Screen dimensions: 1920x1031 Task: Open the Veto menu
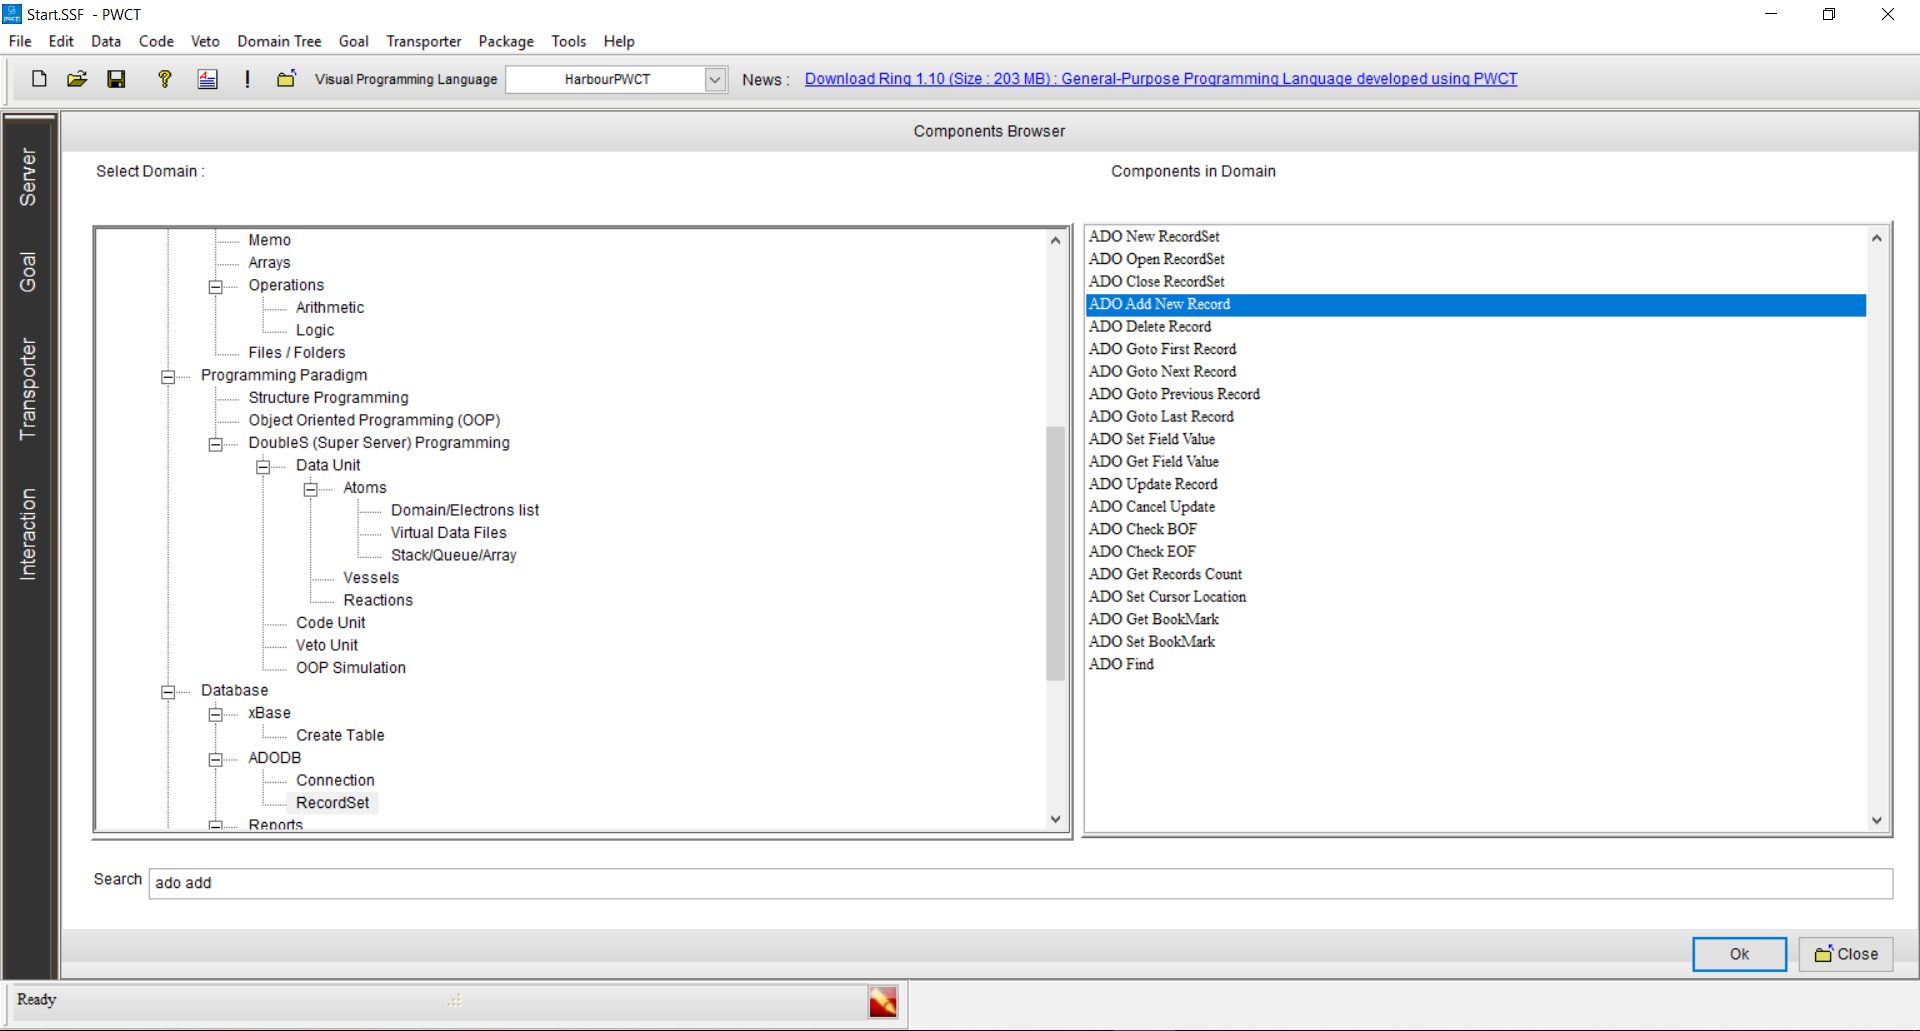click(x=205, y=41)
